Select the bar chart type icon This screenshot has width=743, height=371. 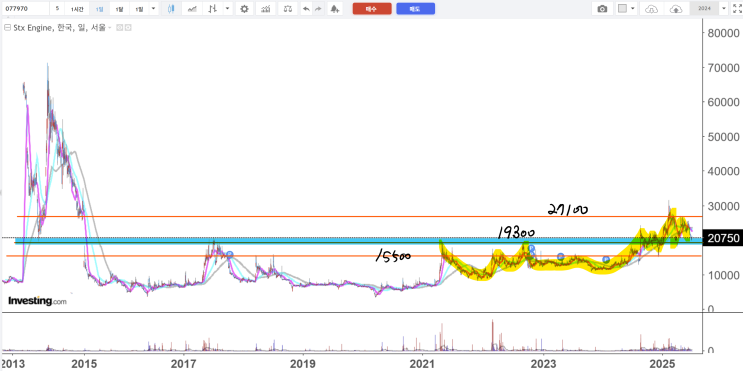pyautogui.click(x=214, y=9)
